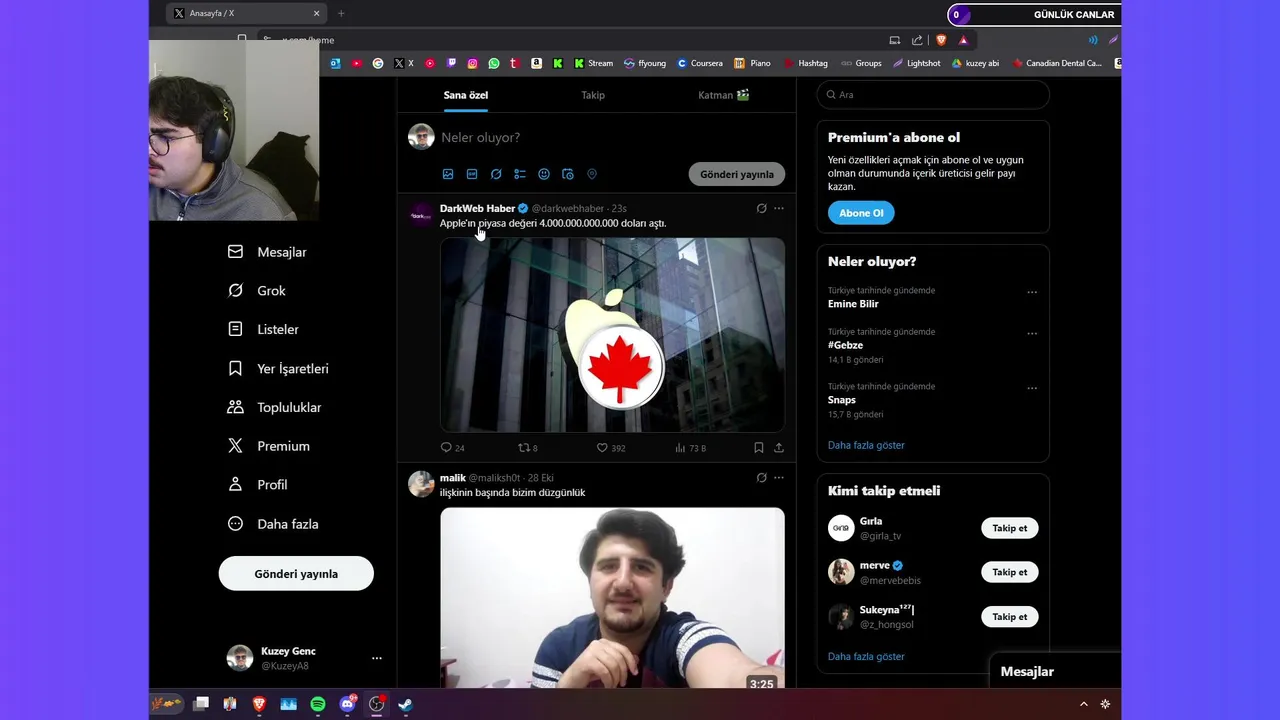This screenshot has height=720, width=1280.
Task: Open Mesajlar drawer at bottom right
Action: pos(1054,672)
